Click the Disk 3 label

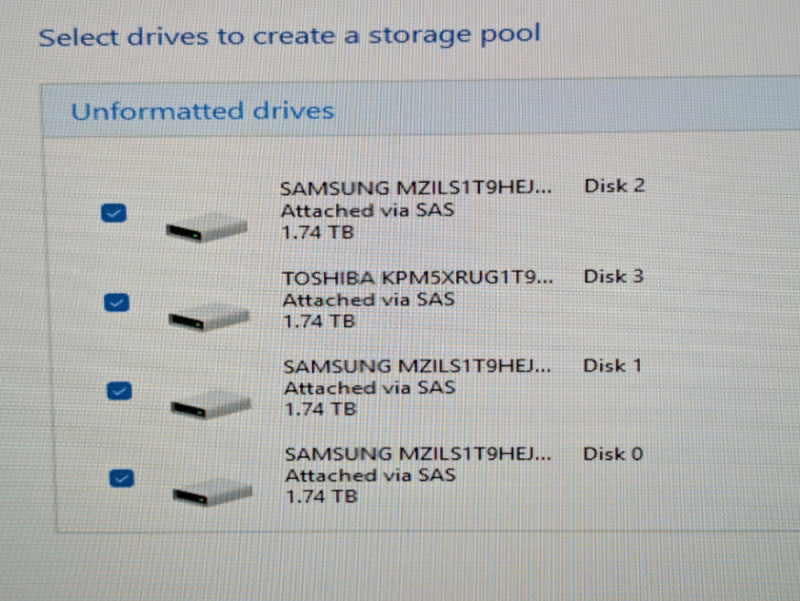(x=613, y=276)
